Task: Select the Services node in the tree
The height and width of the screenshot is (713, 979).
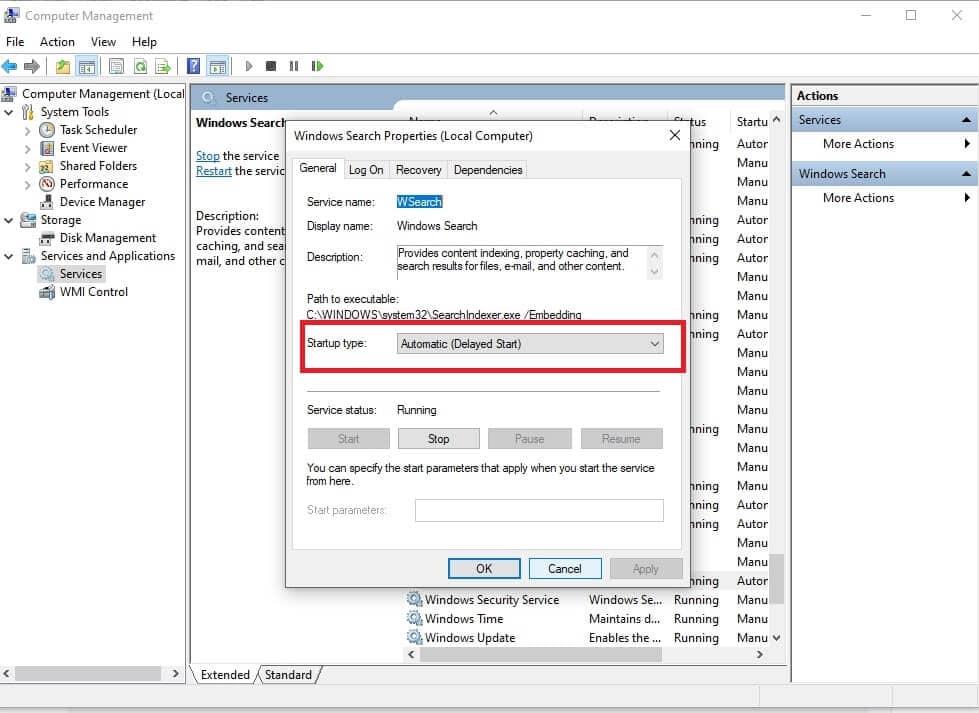Action: pyautogui.click(x=81, y=273)
